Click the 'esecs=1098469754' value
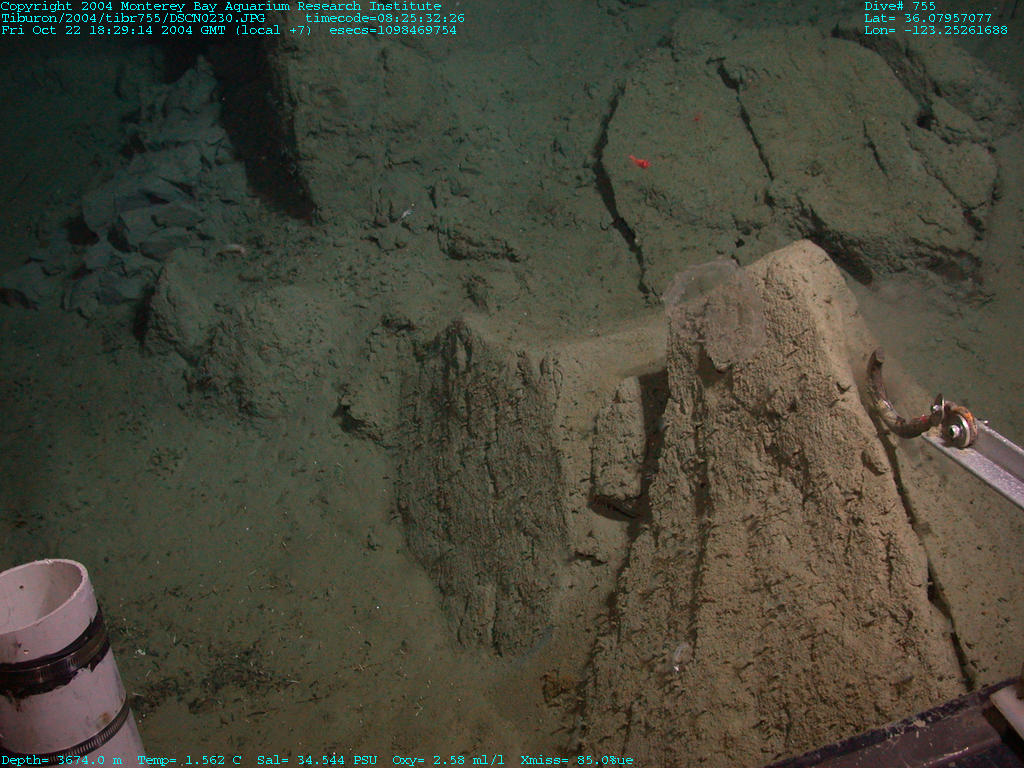The width and height of the screenshot is (1024, 768). pyautogui.click(x=393, y=30)
